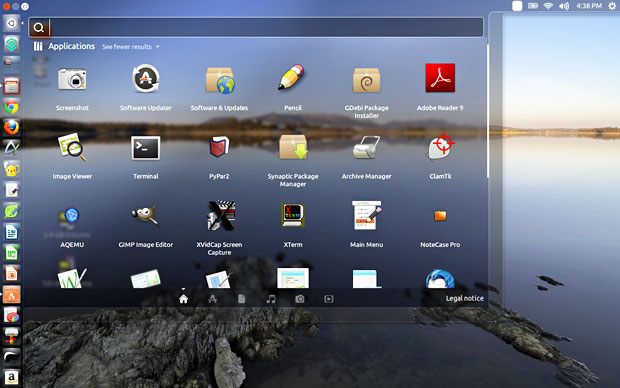Launch the Pencil app

click(292, 77)
